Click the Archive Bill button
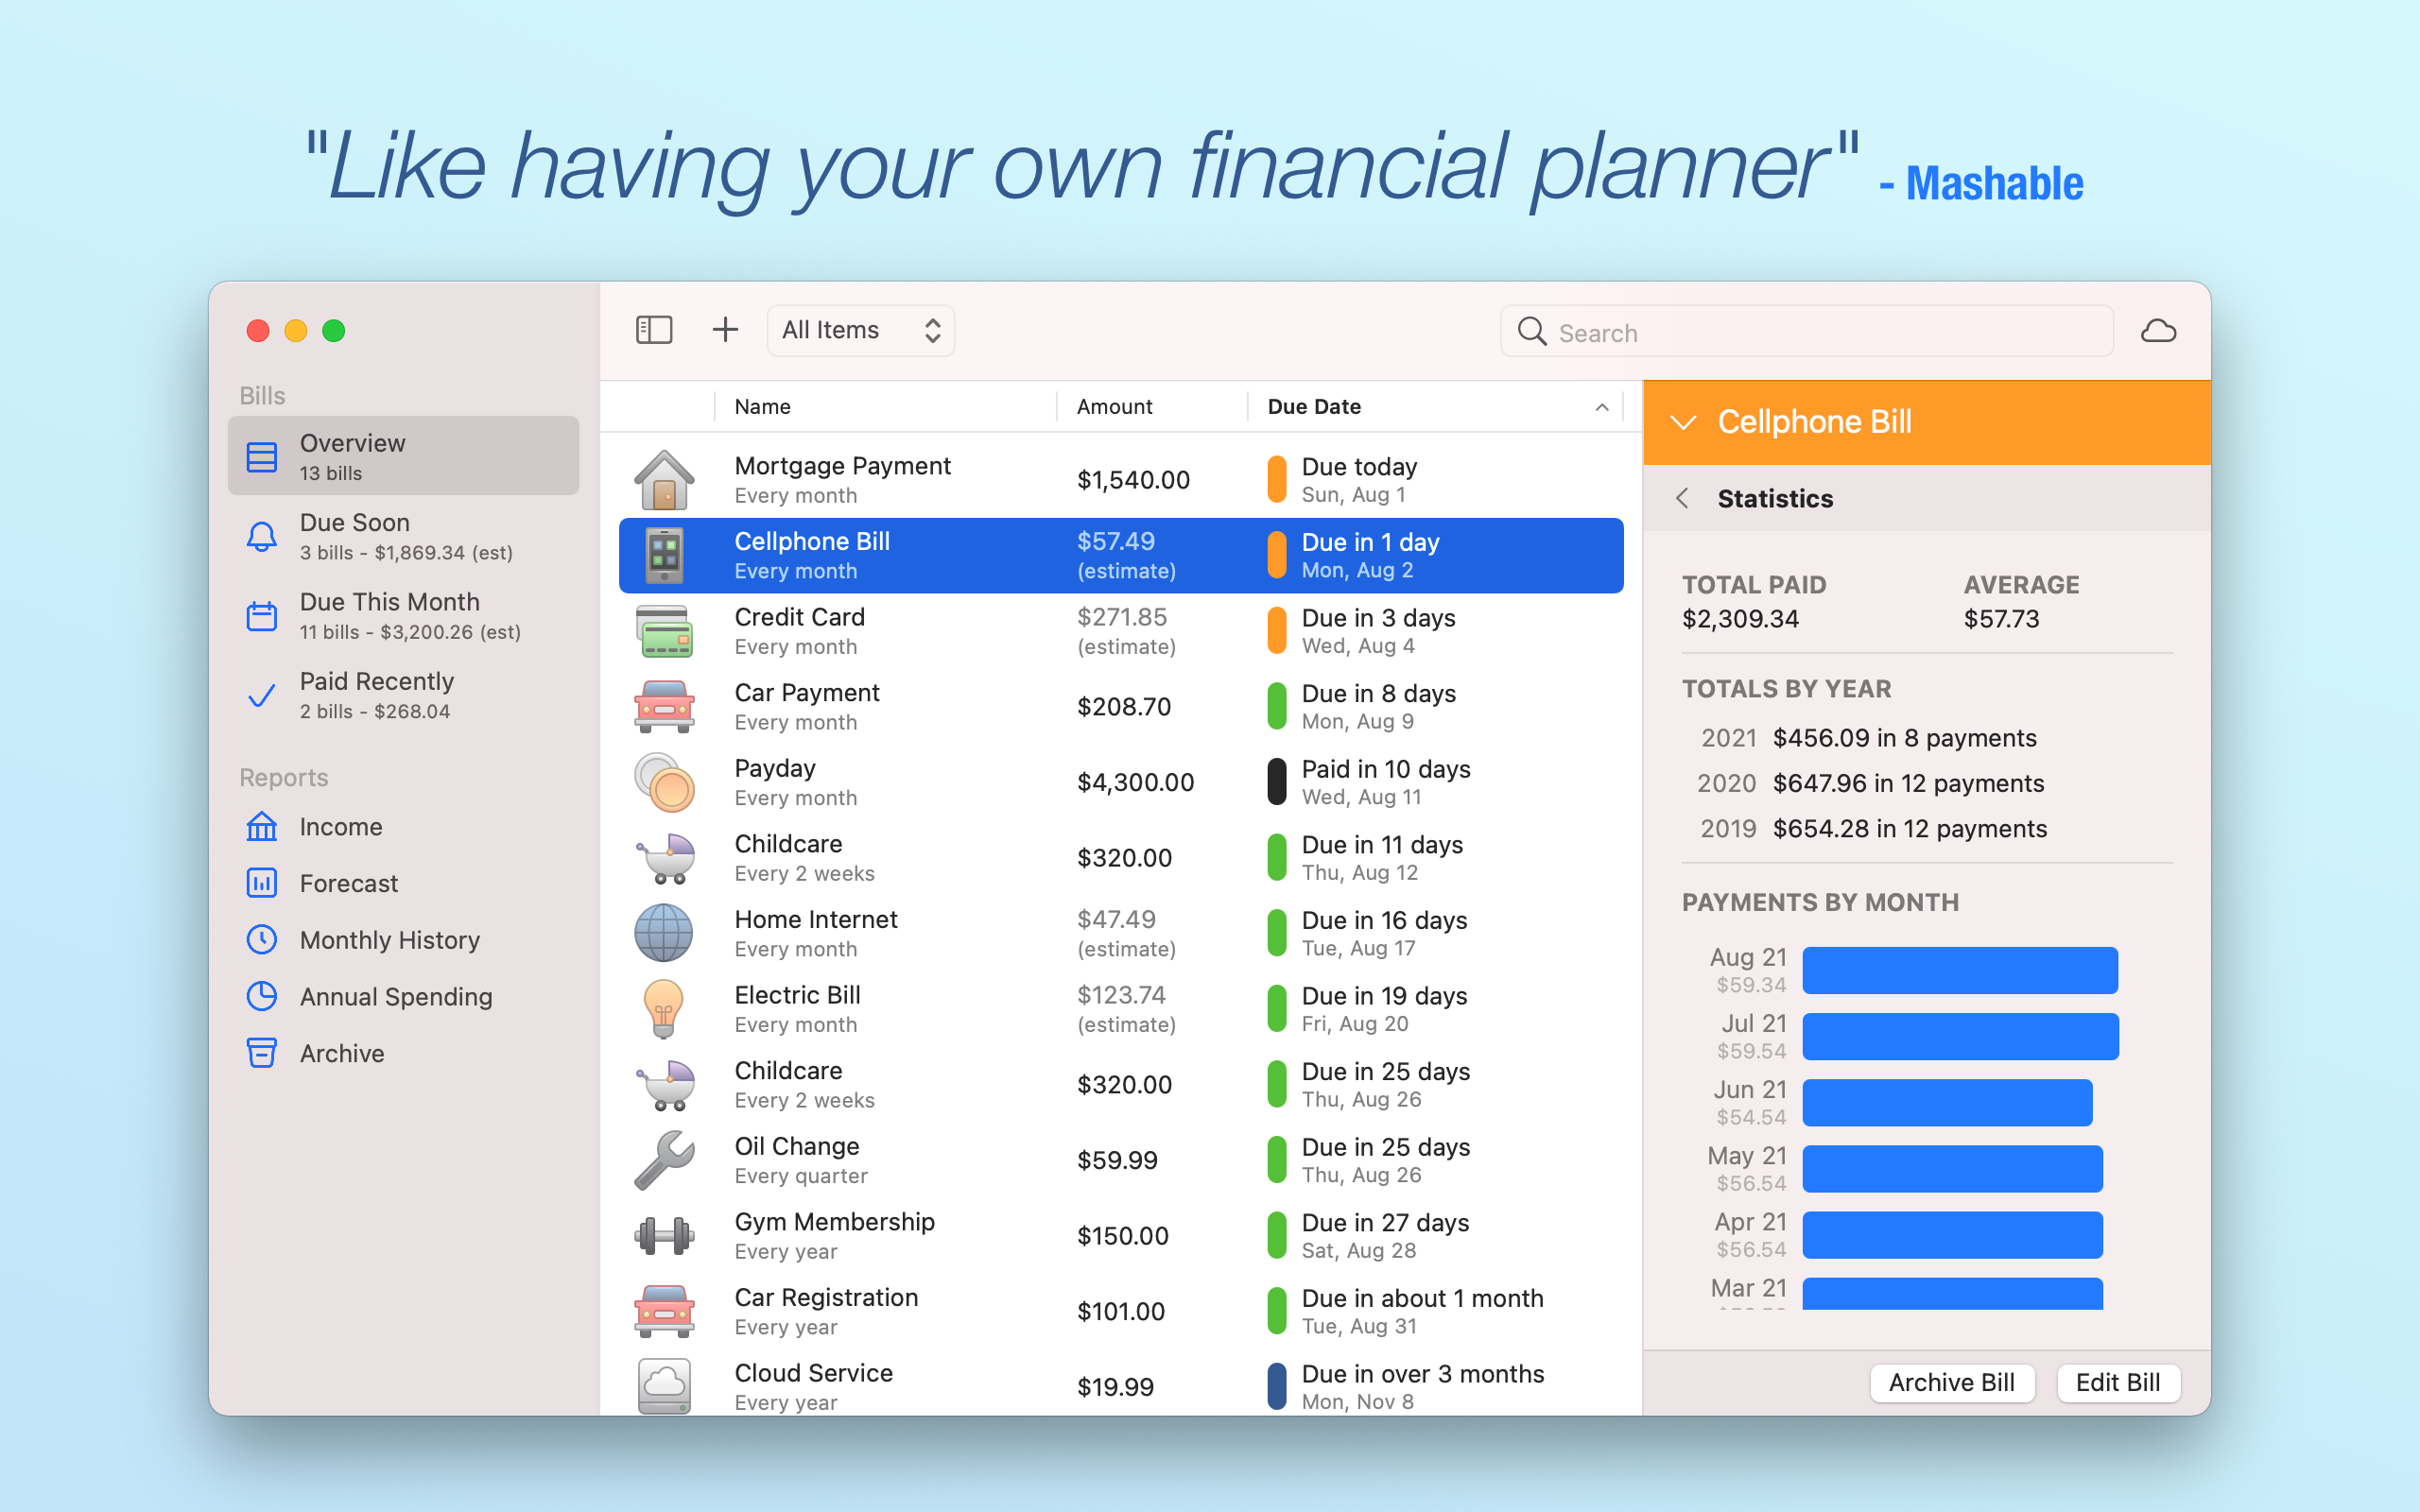The image size is (2420, 1512). [1951, 1382]
